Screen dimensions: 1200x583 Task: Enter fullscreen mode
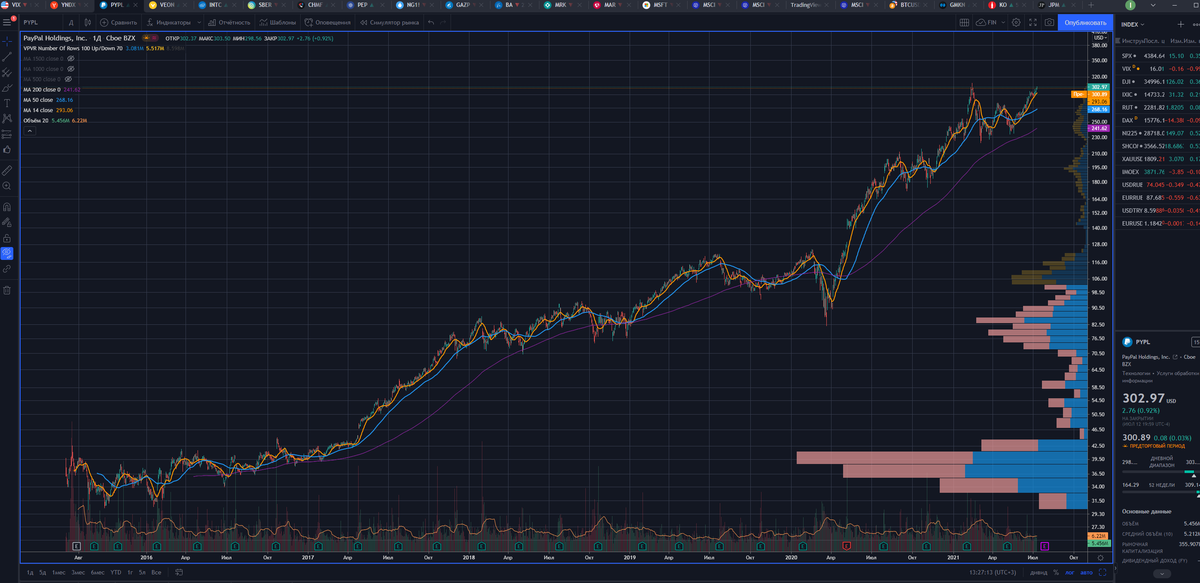1031,21
